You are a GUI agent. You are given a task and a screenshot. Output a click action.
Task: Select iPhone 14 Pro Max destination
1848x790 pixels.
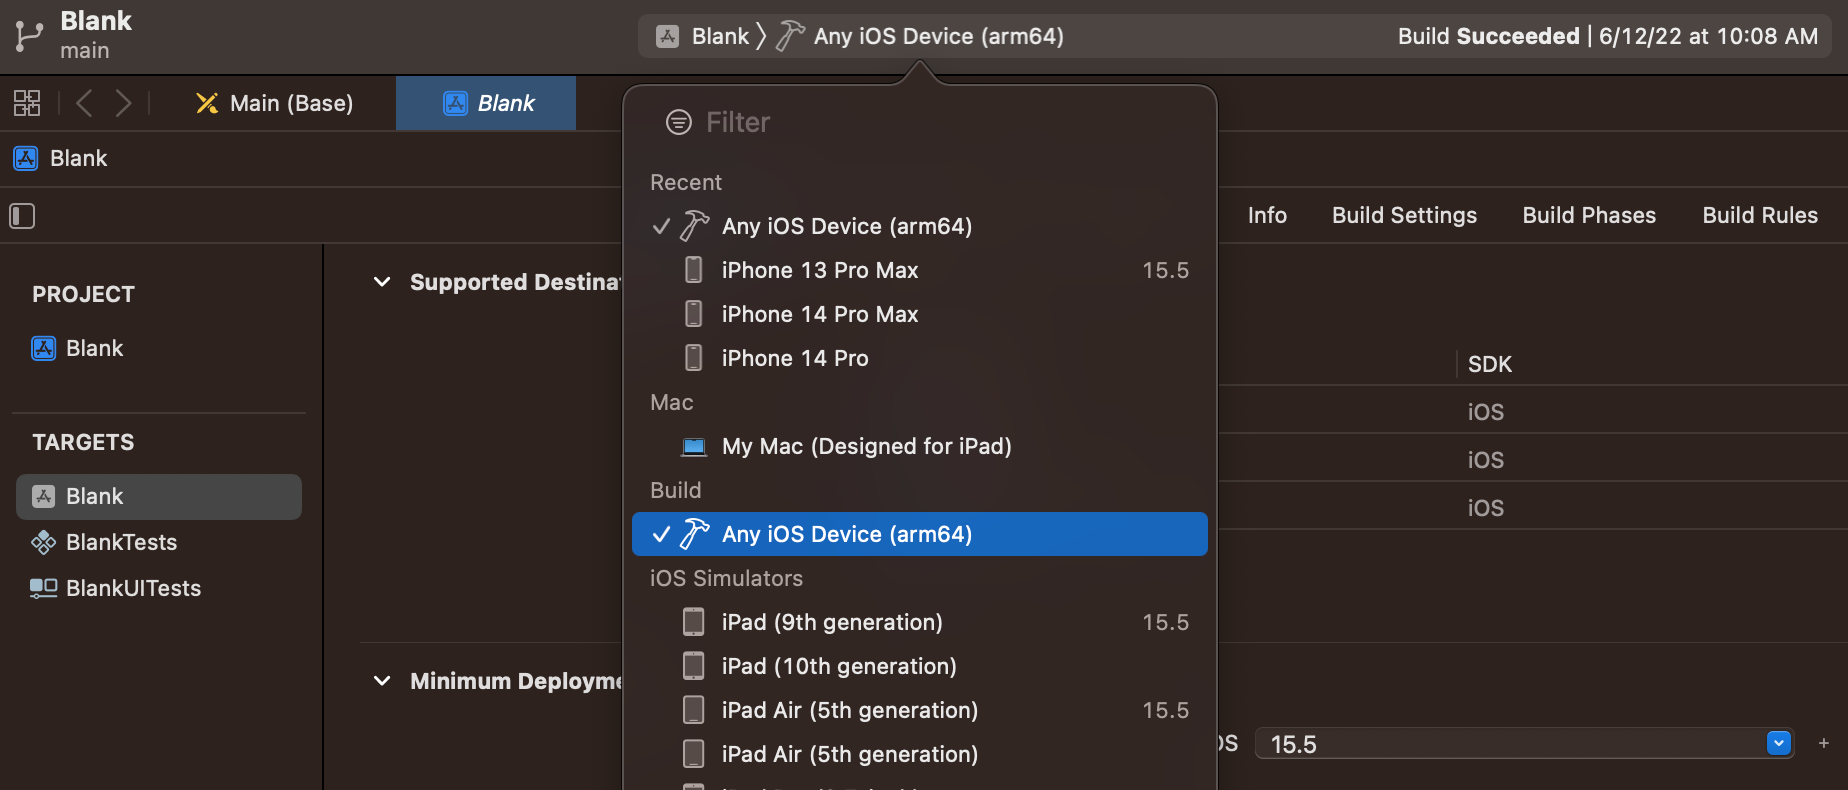tap(920, 314)
